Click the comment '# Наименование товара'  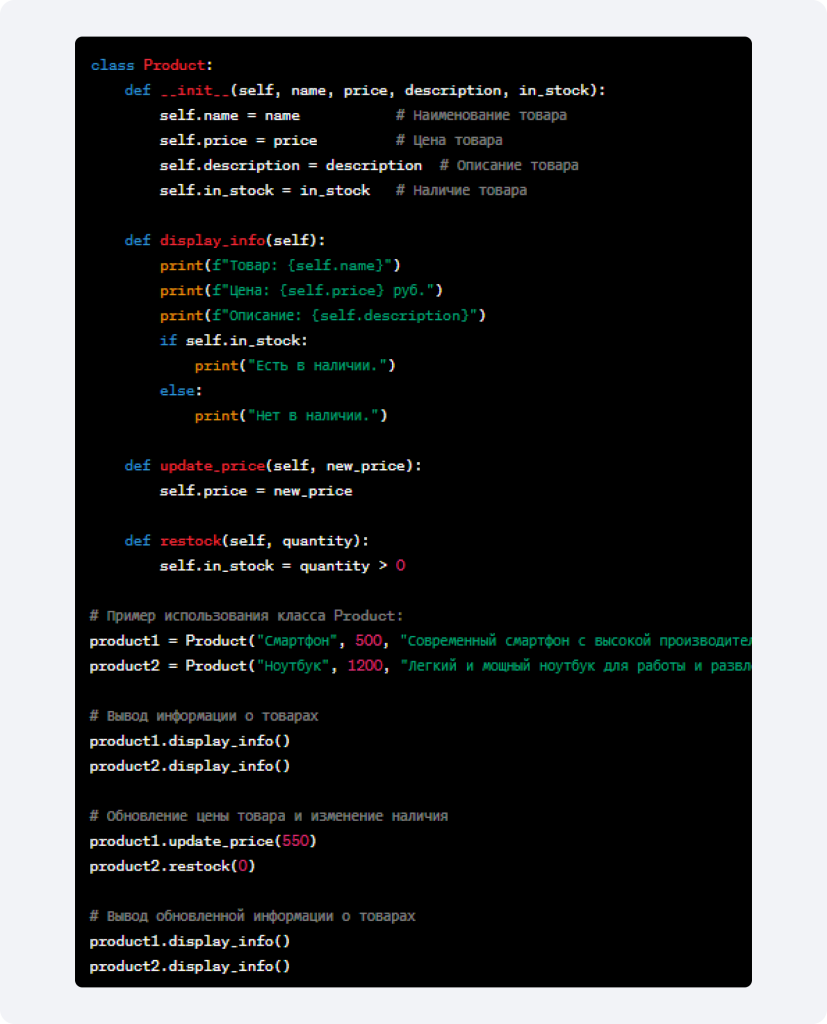click(481, 116)
